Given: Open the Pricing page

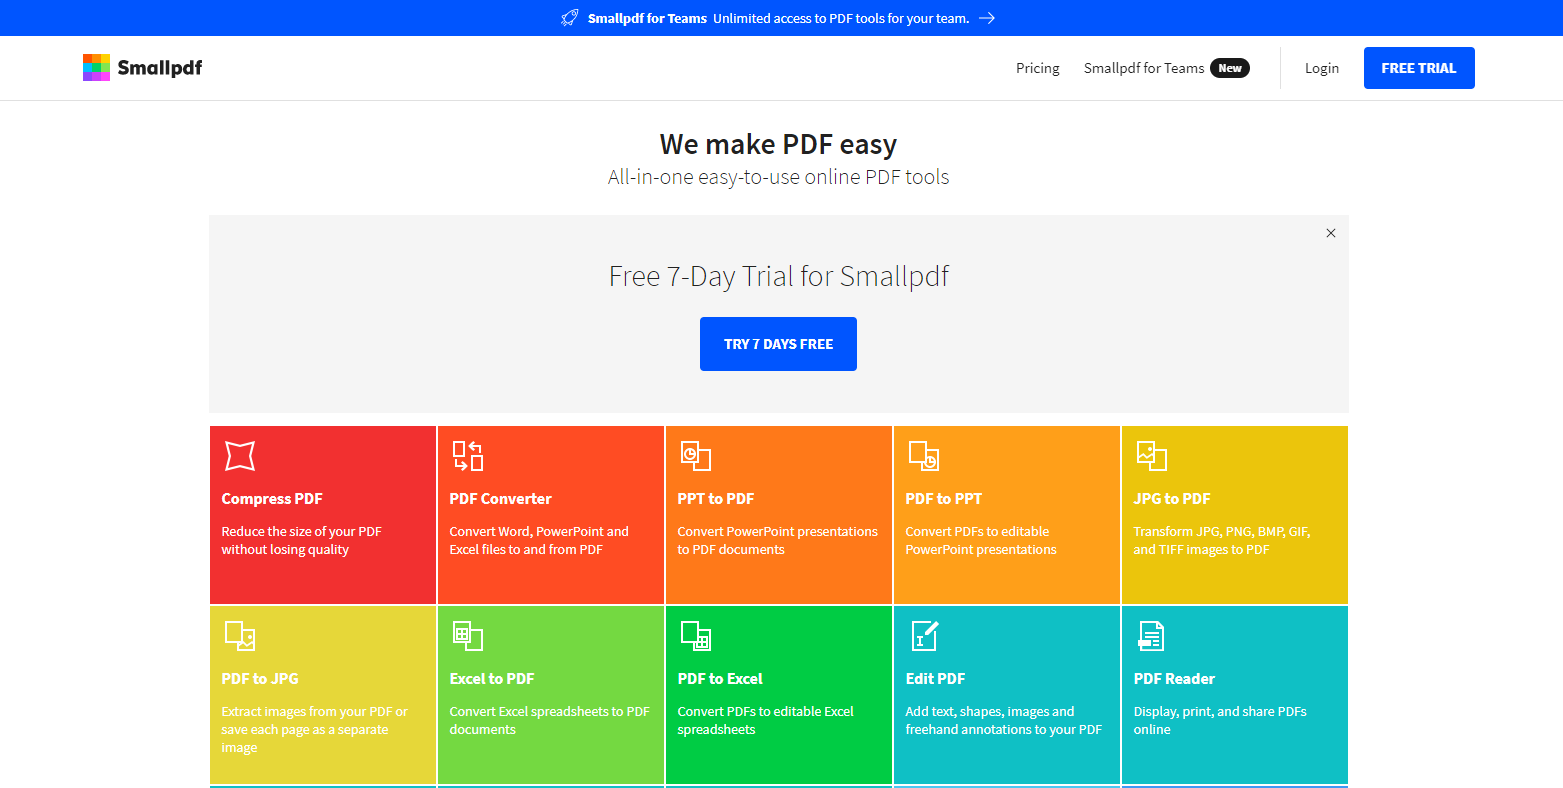Looking at the screenshot, I should click(1038, 68).
